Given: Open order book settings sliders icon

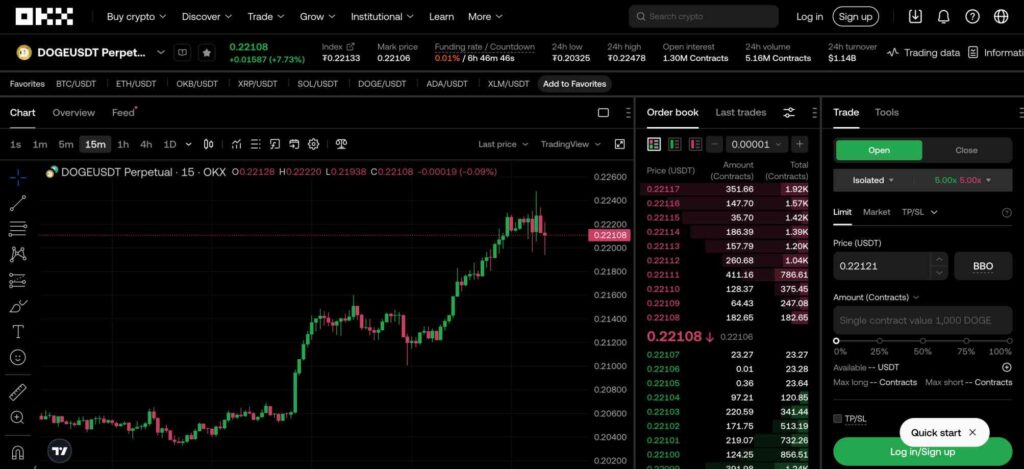Looking at the screenshot, I should 789,112.
